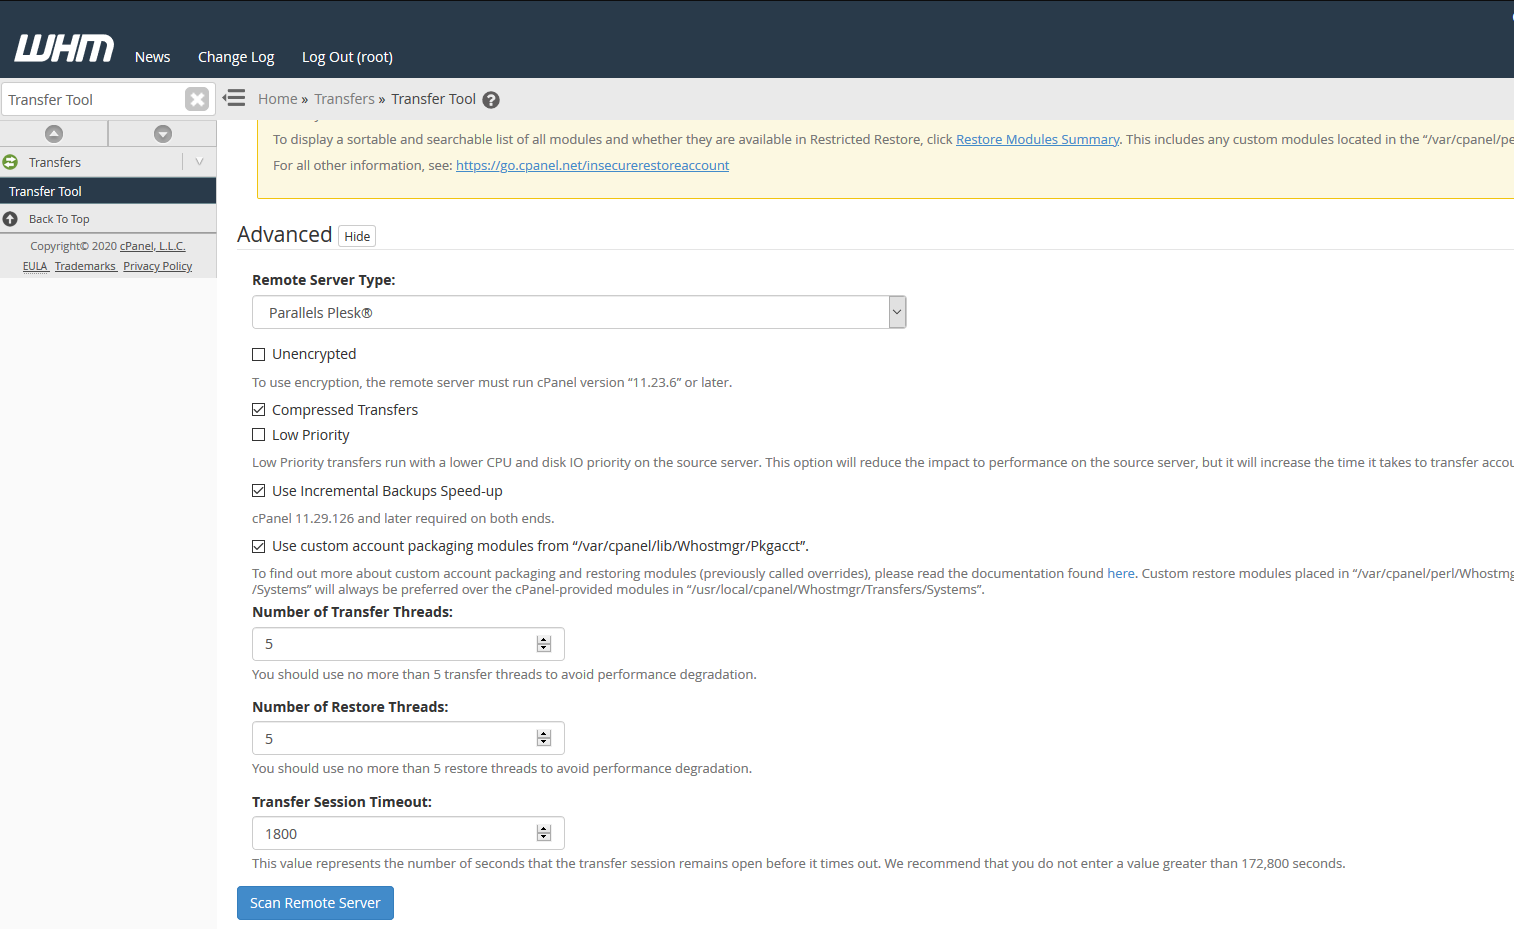Open the insecurerestoreaccount documentation link
This screenshot has height=929, width=1514.
pyautogui.click(x=592, y=165)
